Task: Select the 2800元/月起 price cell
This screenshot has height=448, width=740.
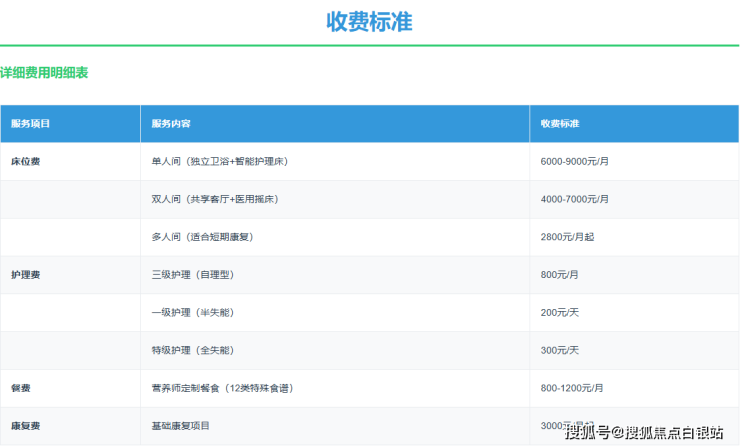Action: [x=568, y=237]
